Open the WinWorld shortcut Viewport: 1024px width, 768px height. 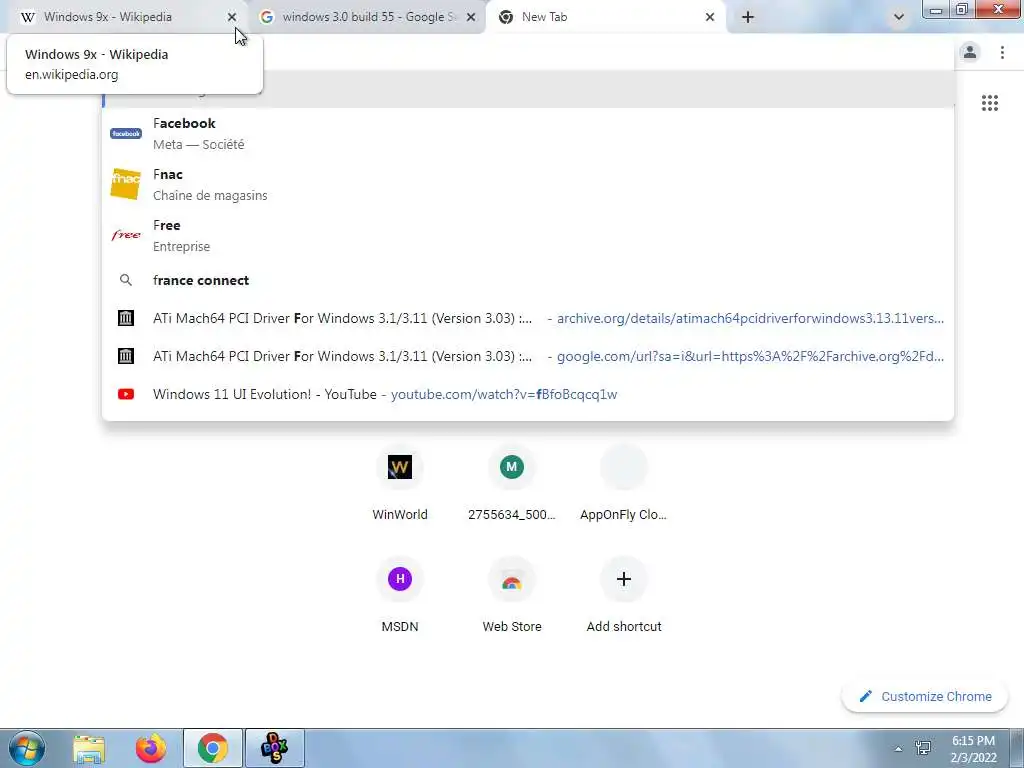tap(400, 484)
